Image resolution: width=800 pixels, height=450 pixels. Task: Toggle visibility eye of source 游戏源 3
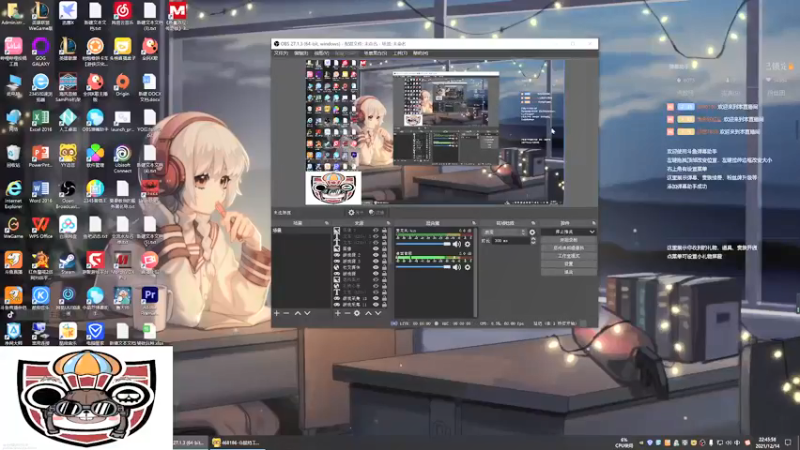tap(376, 261)
